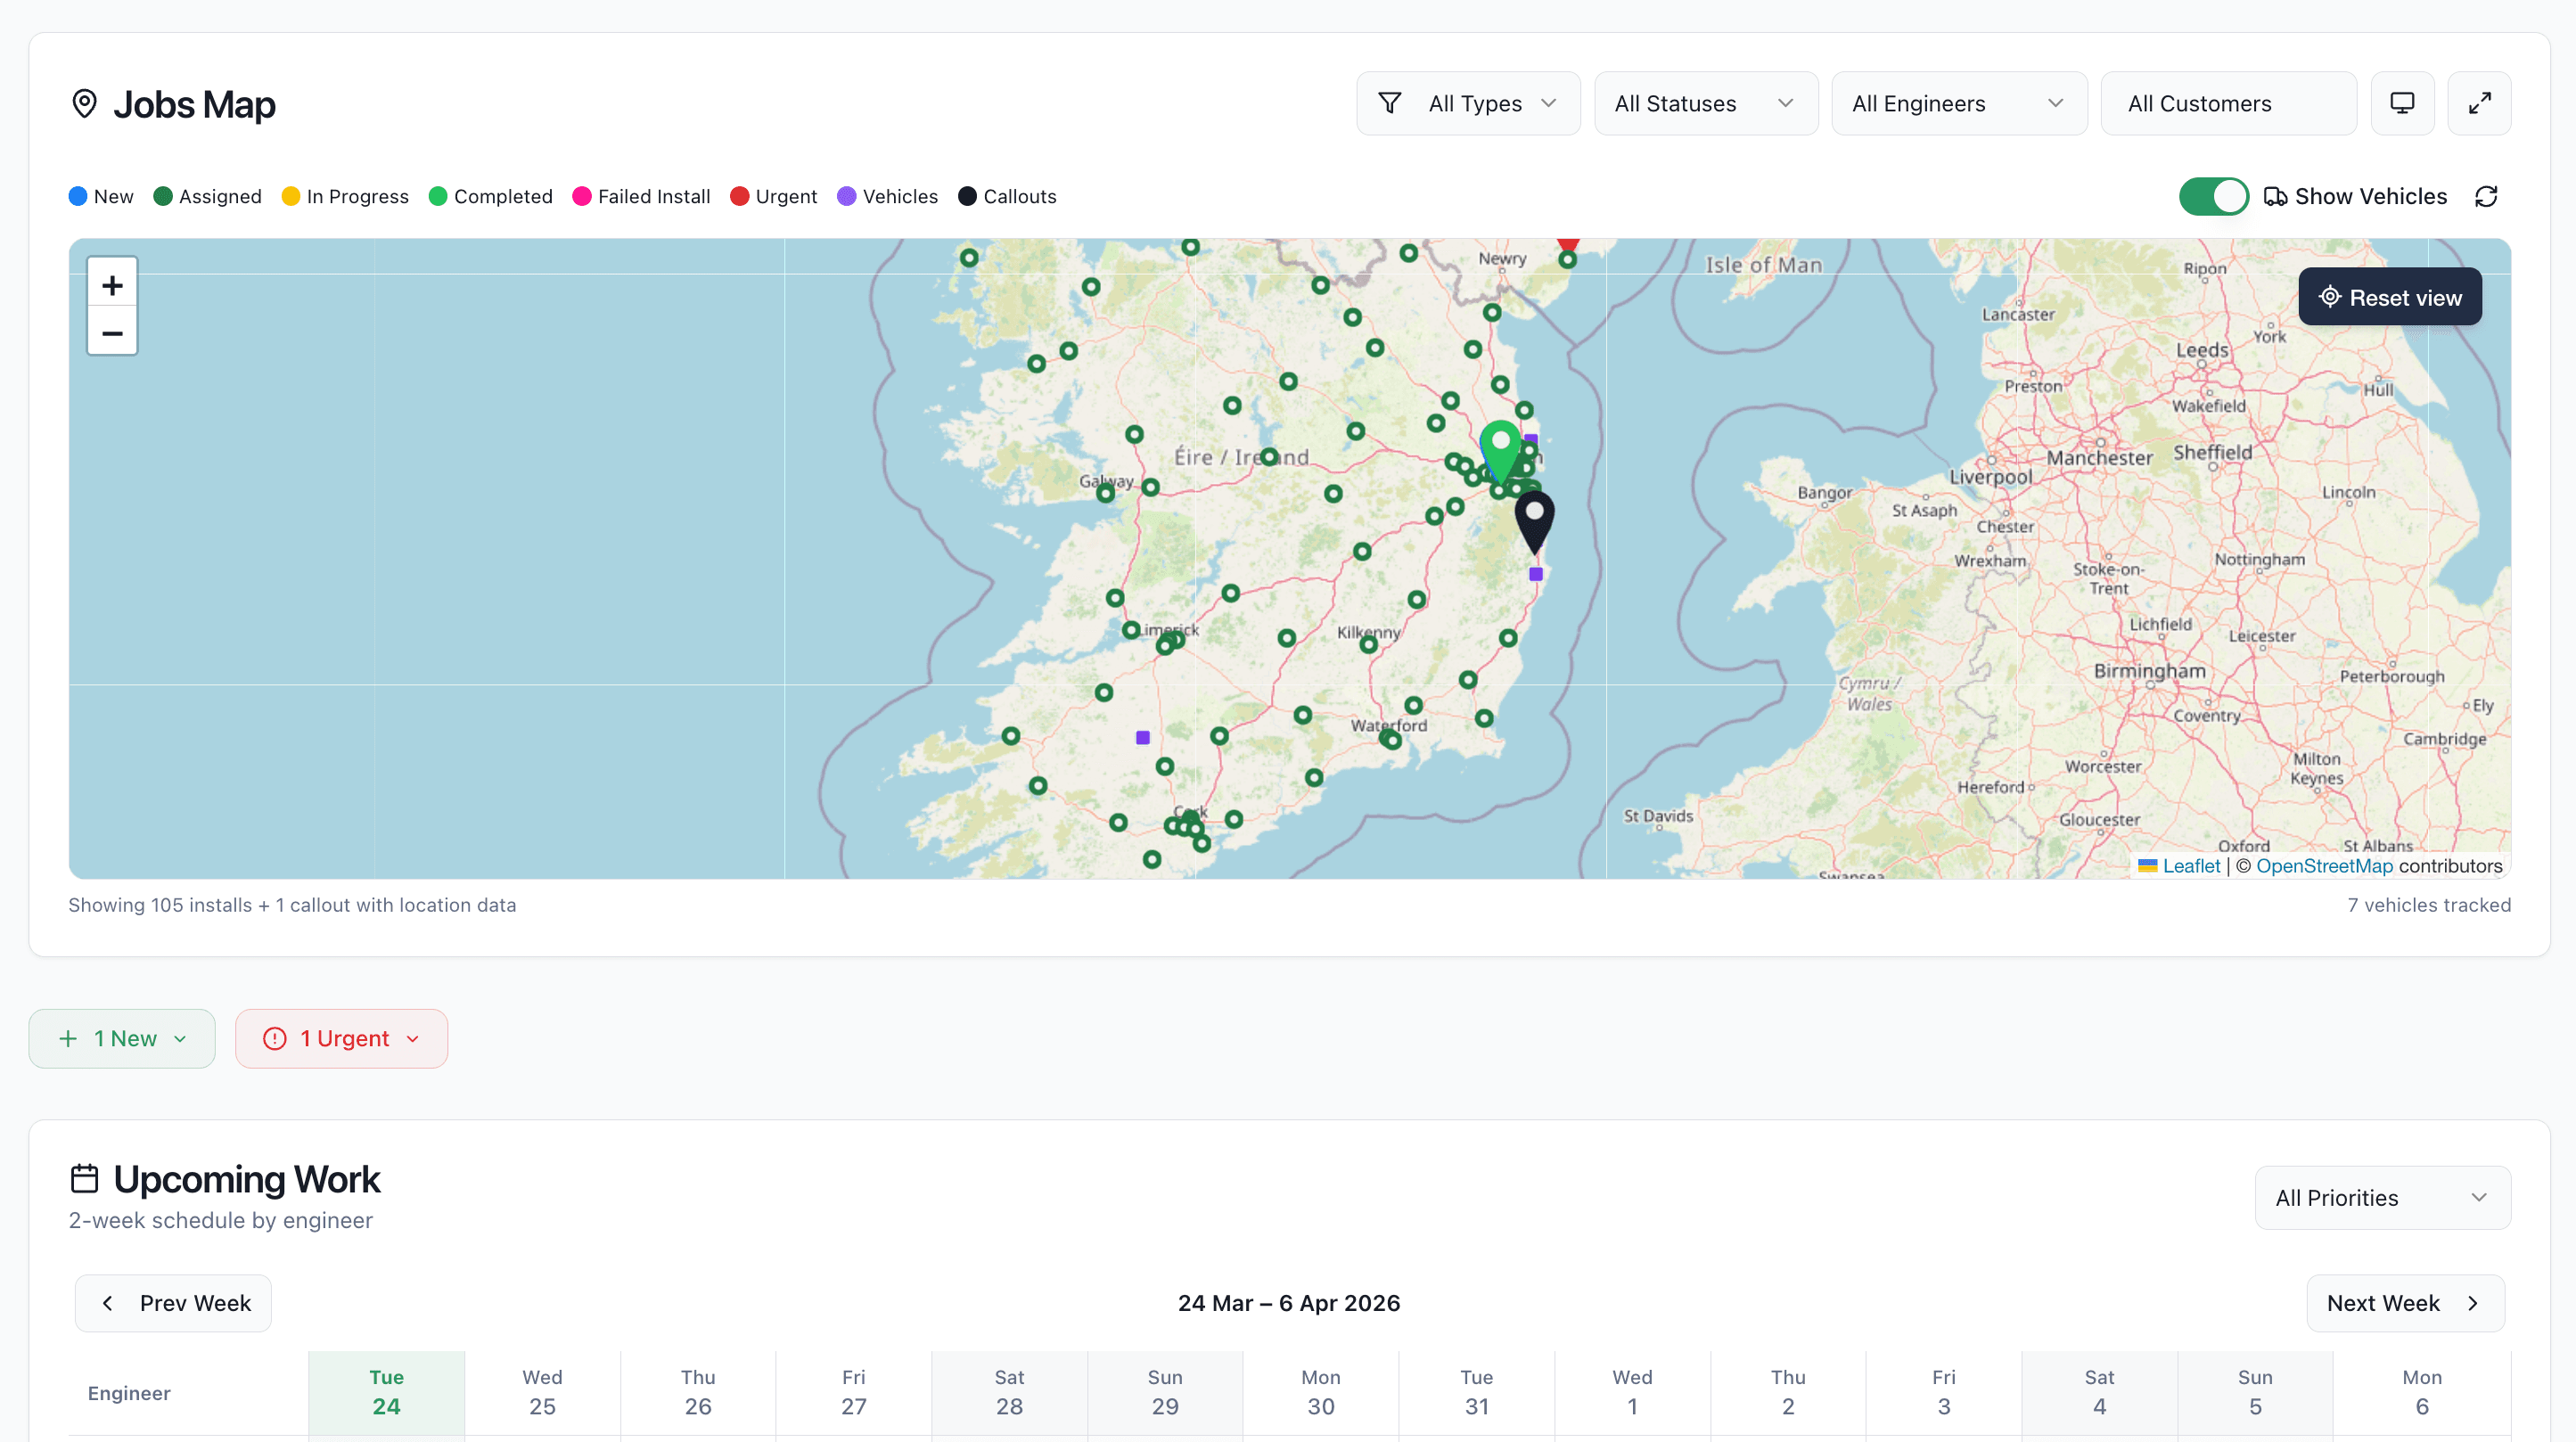This screenshot has width=2576, height=1442.
Task: Open the OpenStreetMap attribution link
Action: tap(2324, 866)
